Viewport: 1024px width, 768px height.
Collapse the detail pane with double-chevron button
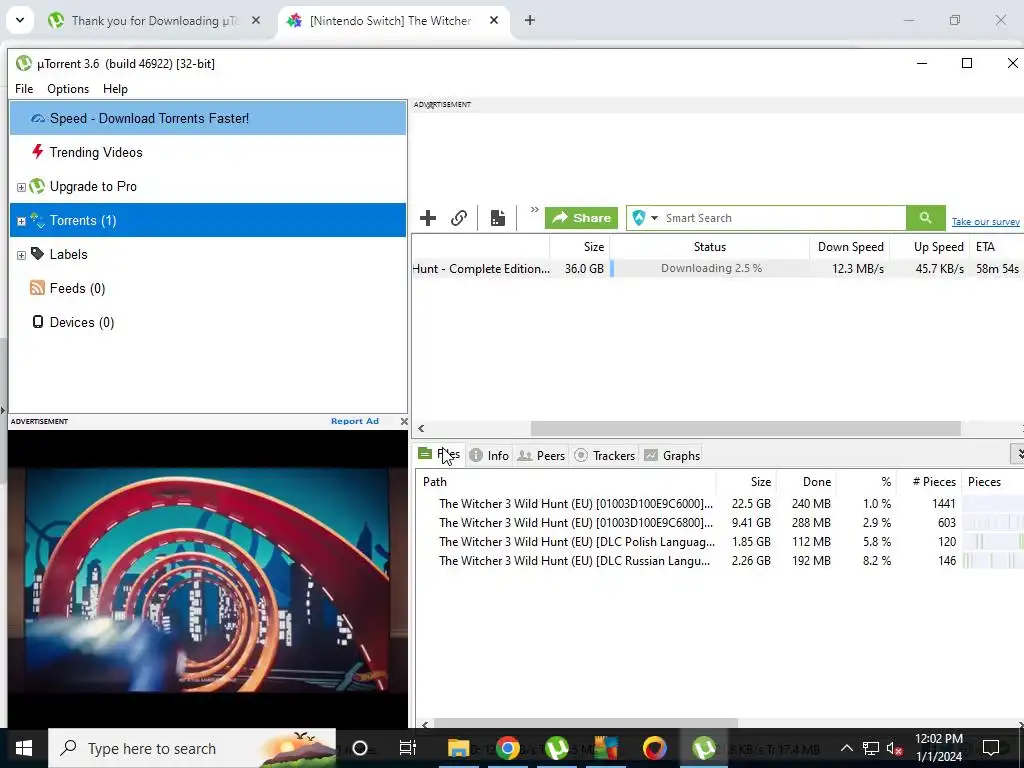1017,453
